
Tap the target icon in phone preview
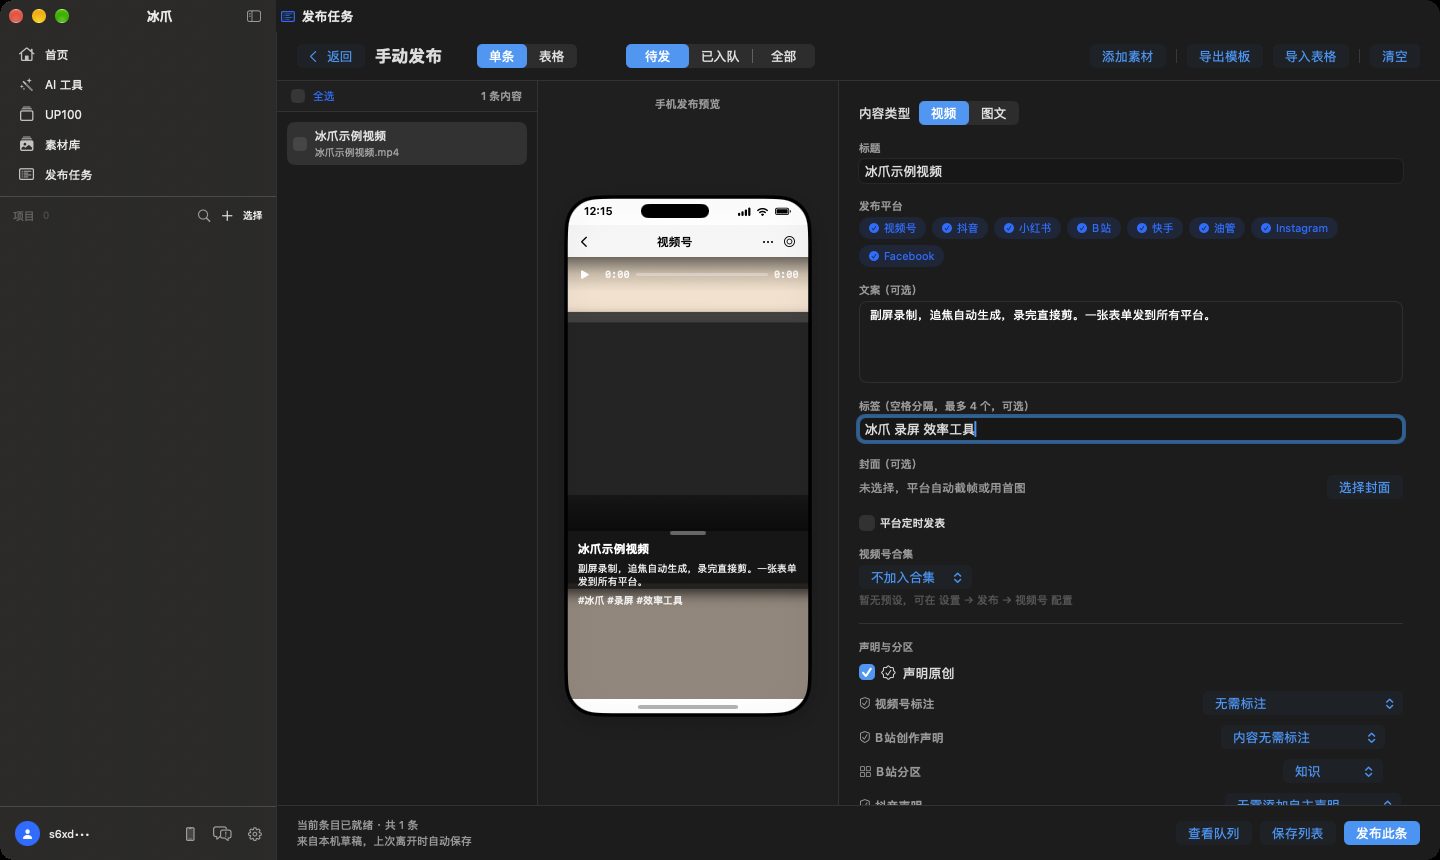click(x=790, y=242)
